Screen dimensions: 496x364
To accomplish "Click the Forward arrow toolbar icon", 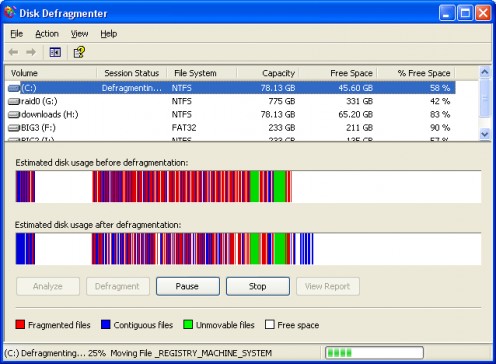I will 31,52.
